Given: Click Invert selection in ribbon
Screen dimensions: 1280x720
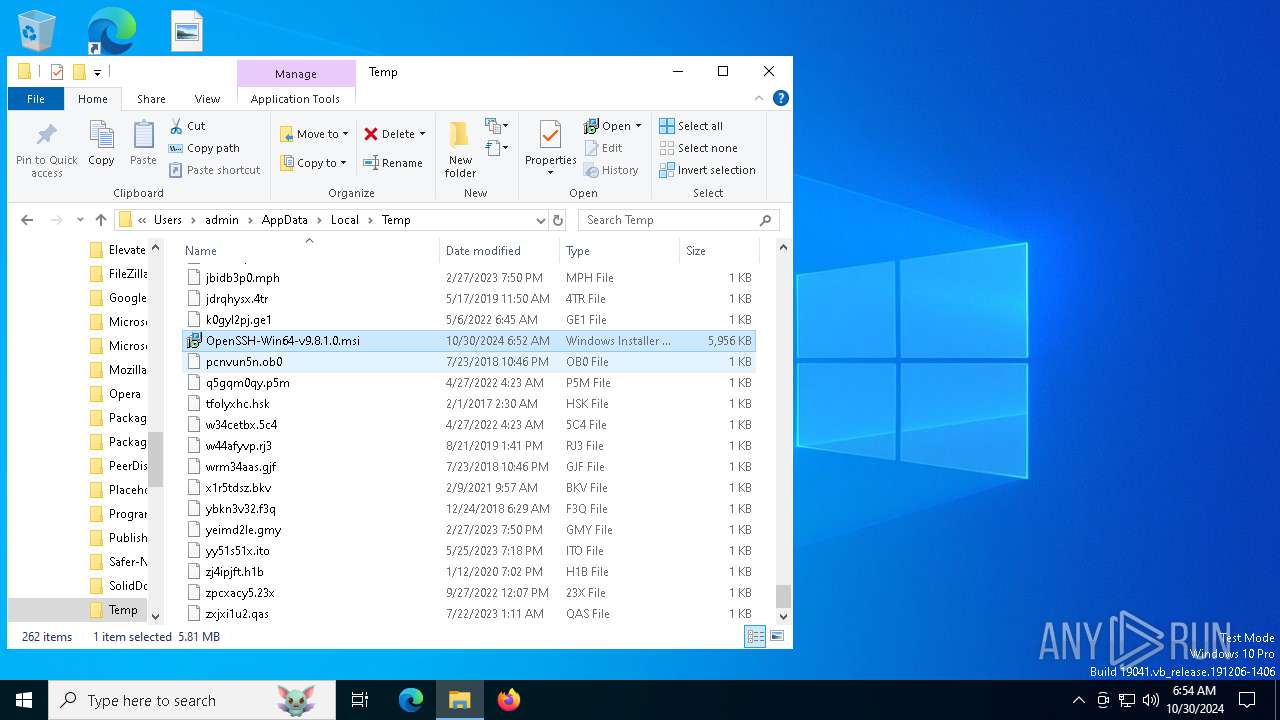Looking at the screenshot, I should coord(707,170).
